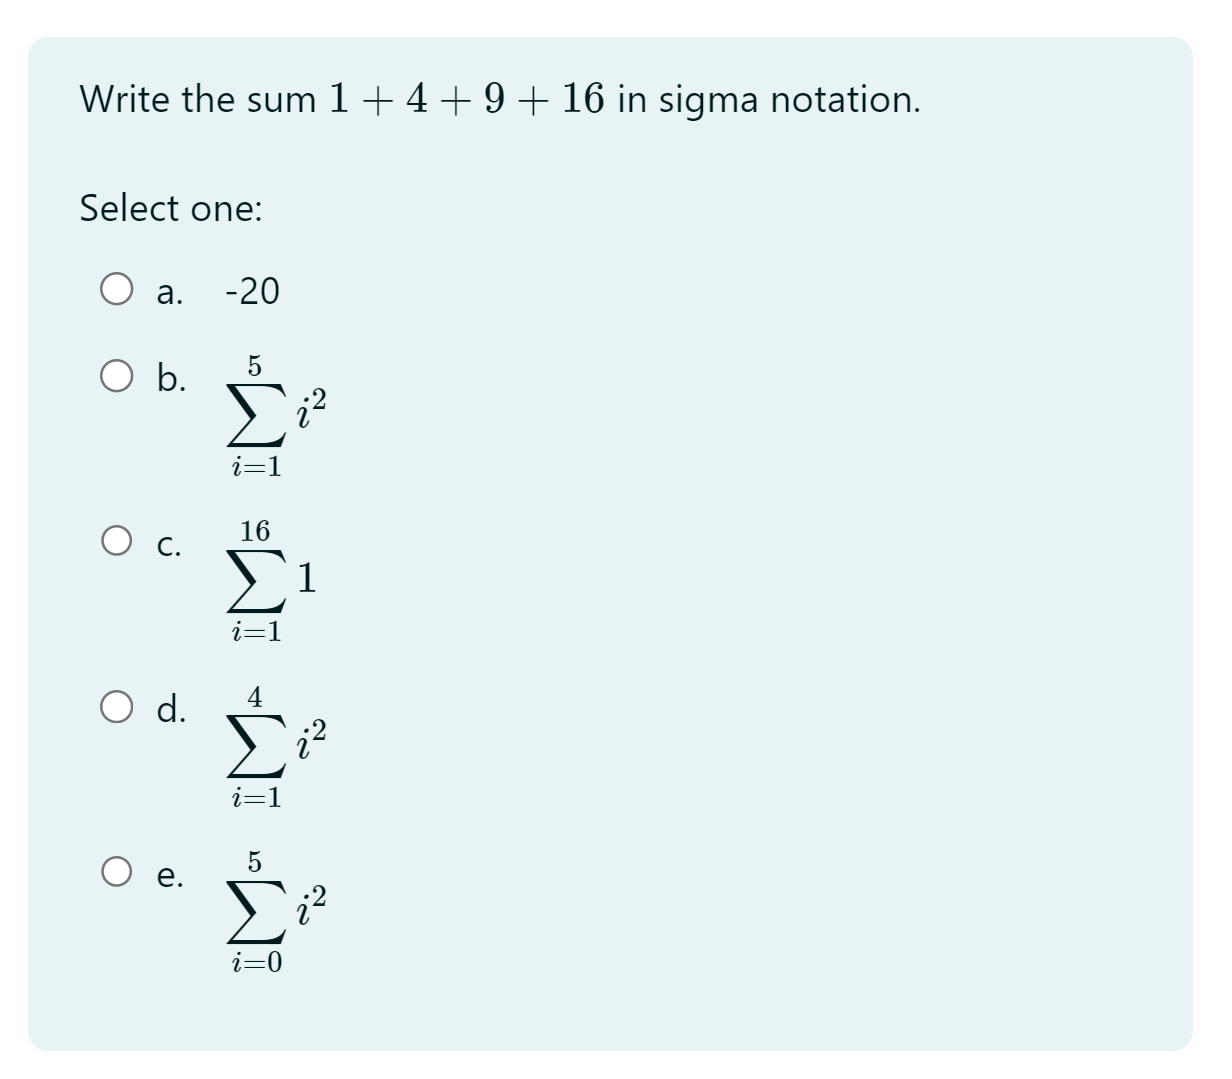Screen dimensions: 1232x1079
Task: Choose option b with sum from i=1 to 5
Action: pyautogui.click(x=117, y=375)
